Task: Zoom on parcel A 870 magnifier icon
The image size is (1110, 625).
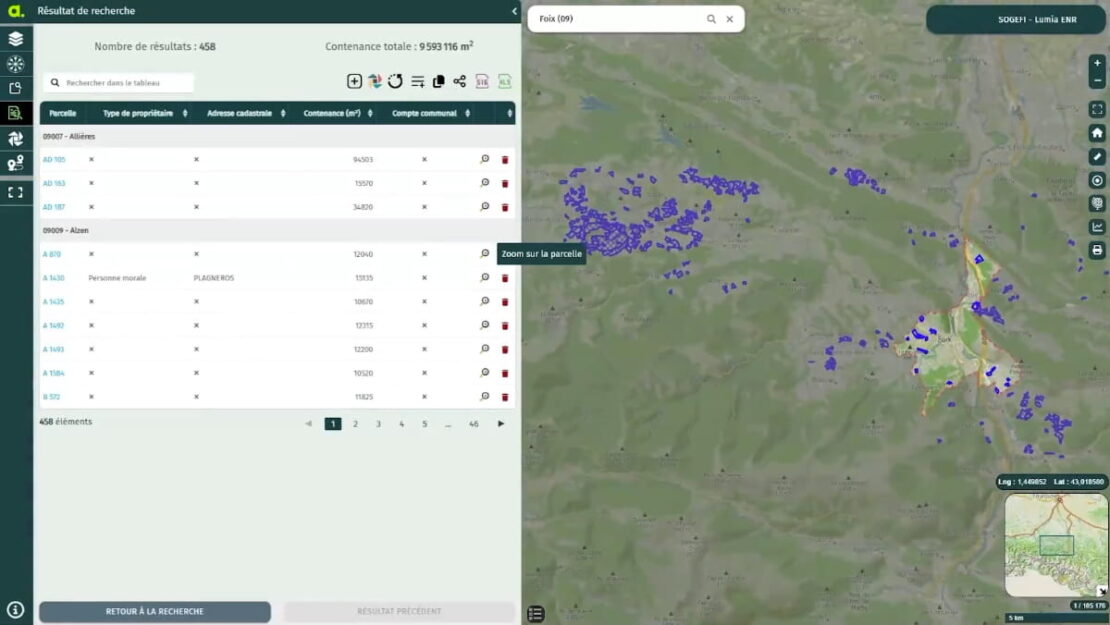Action: pyautogui.click(x=485, y=254)
